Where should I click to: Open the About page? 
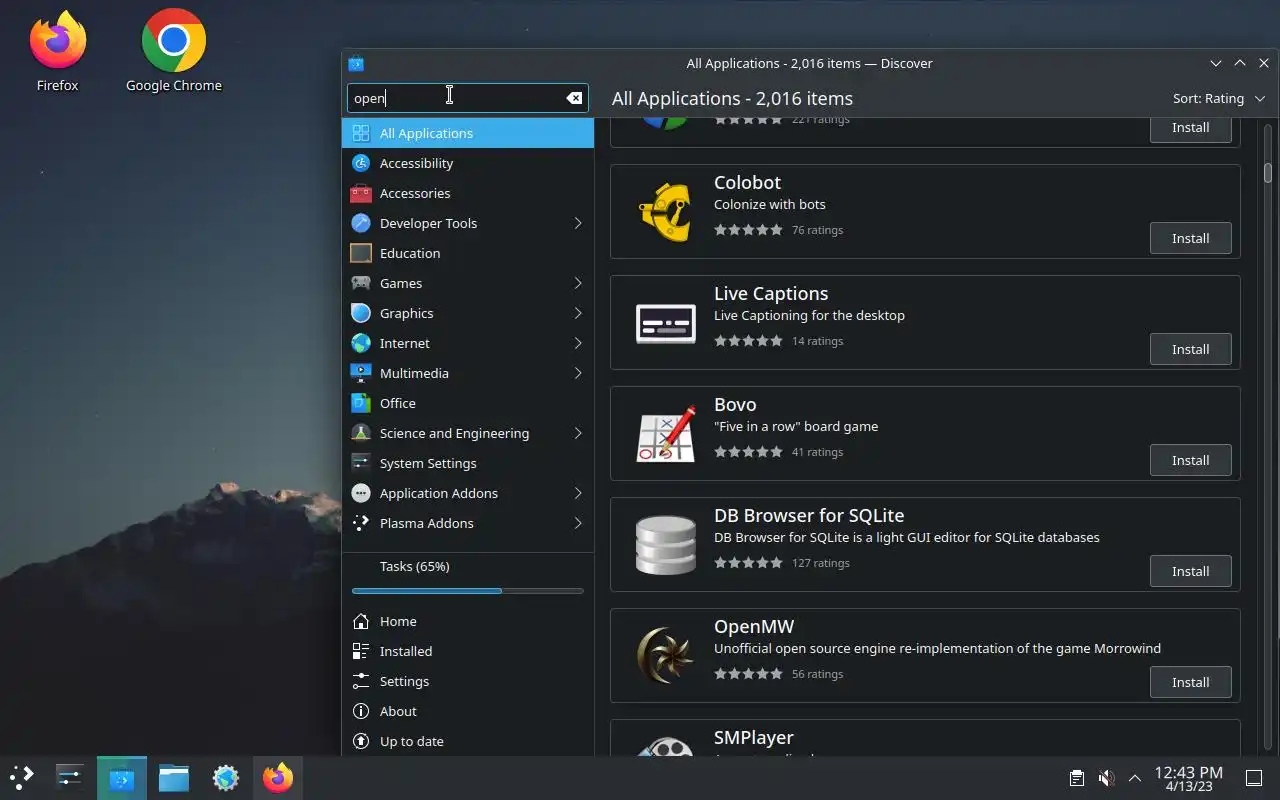(468, 711)
